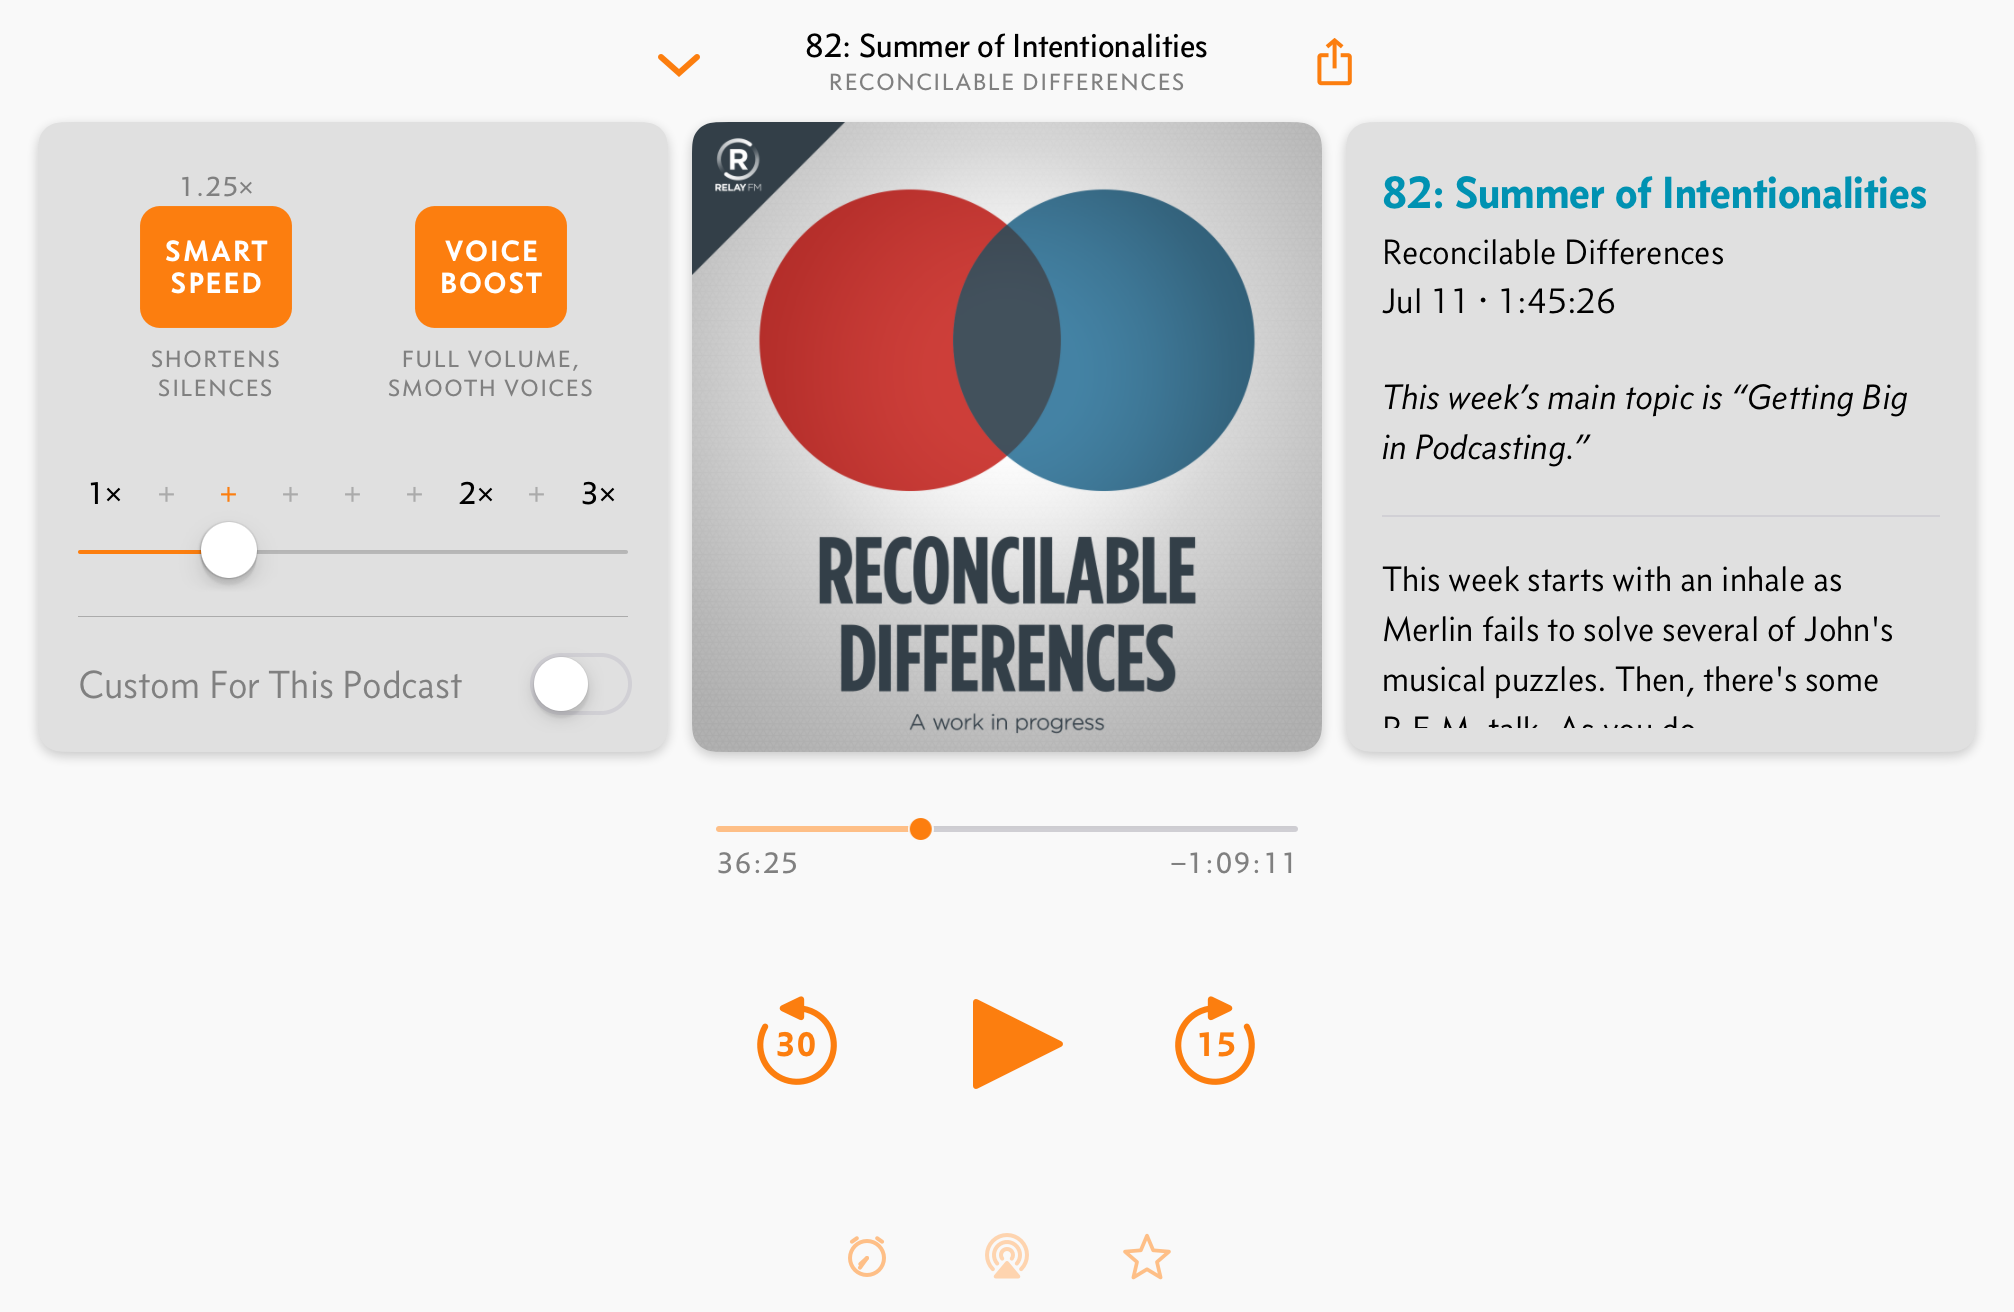
Task: Click the speed slider handle
Action: pyautogui.click(x=229, y=550)
